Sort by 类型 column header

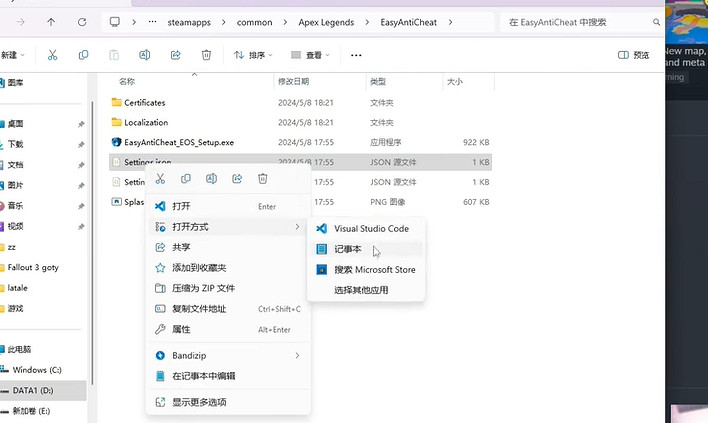[x=378, y=82]
